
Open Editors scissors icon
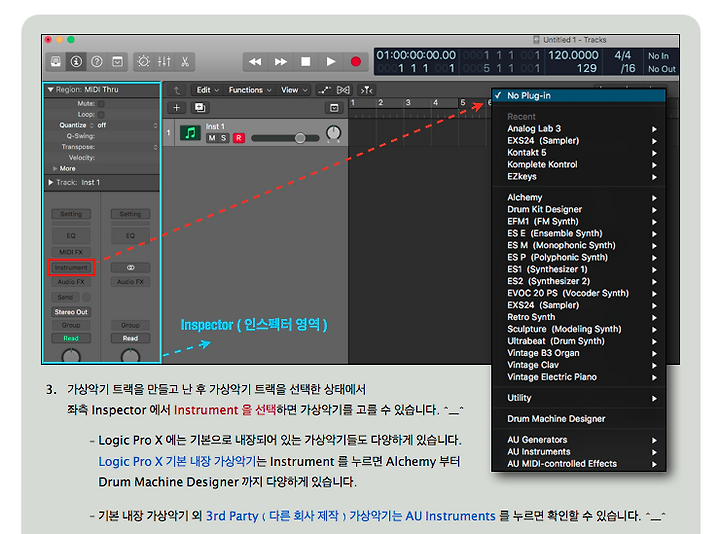[x=185, y=62]
